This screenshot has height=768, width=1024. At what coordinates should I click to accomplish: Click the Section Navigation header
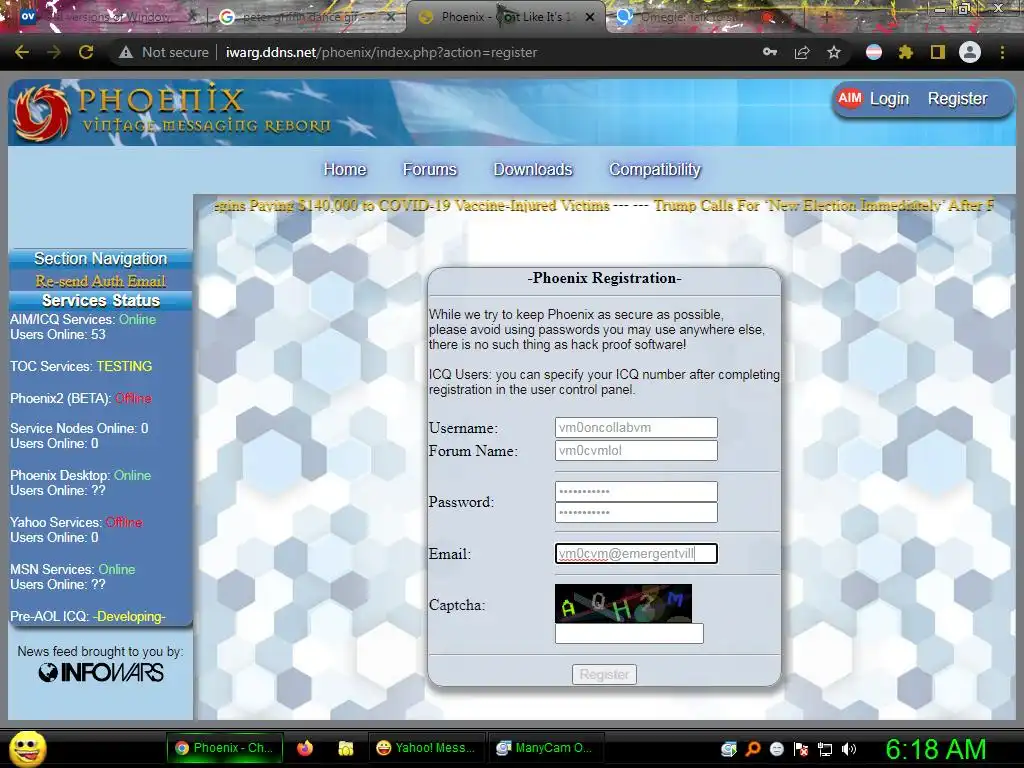click(101, 259)
